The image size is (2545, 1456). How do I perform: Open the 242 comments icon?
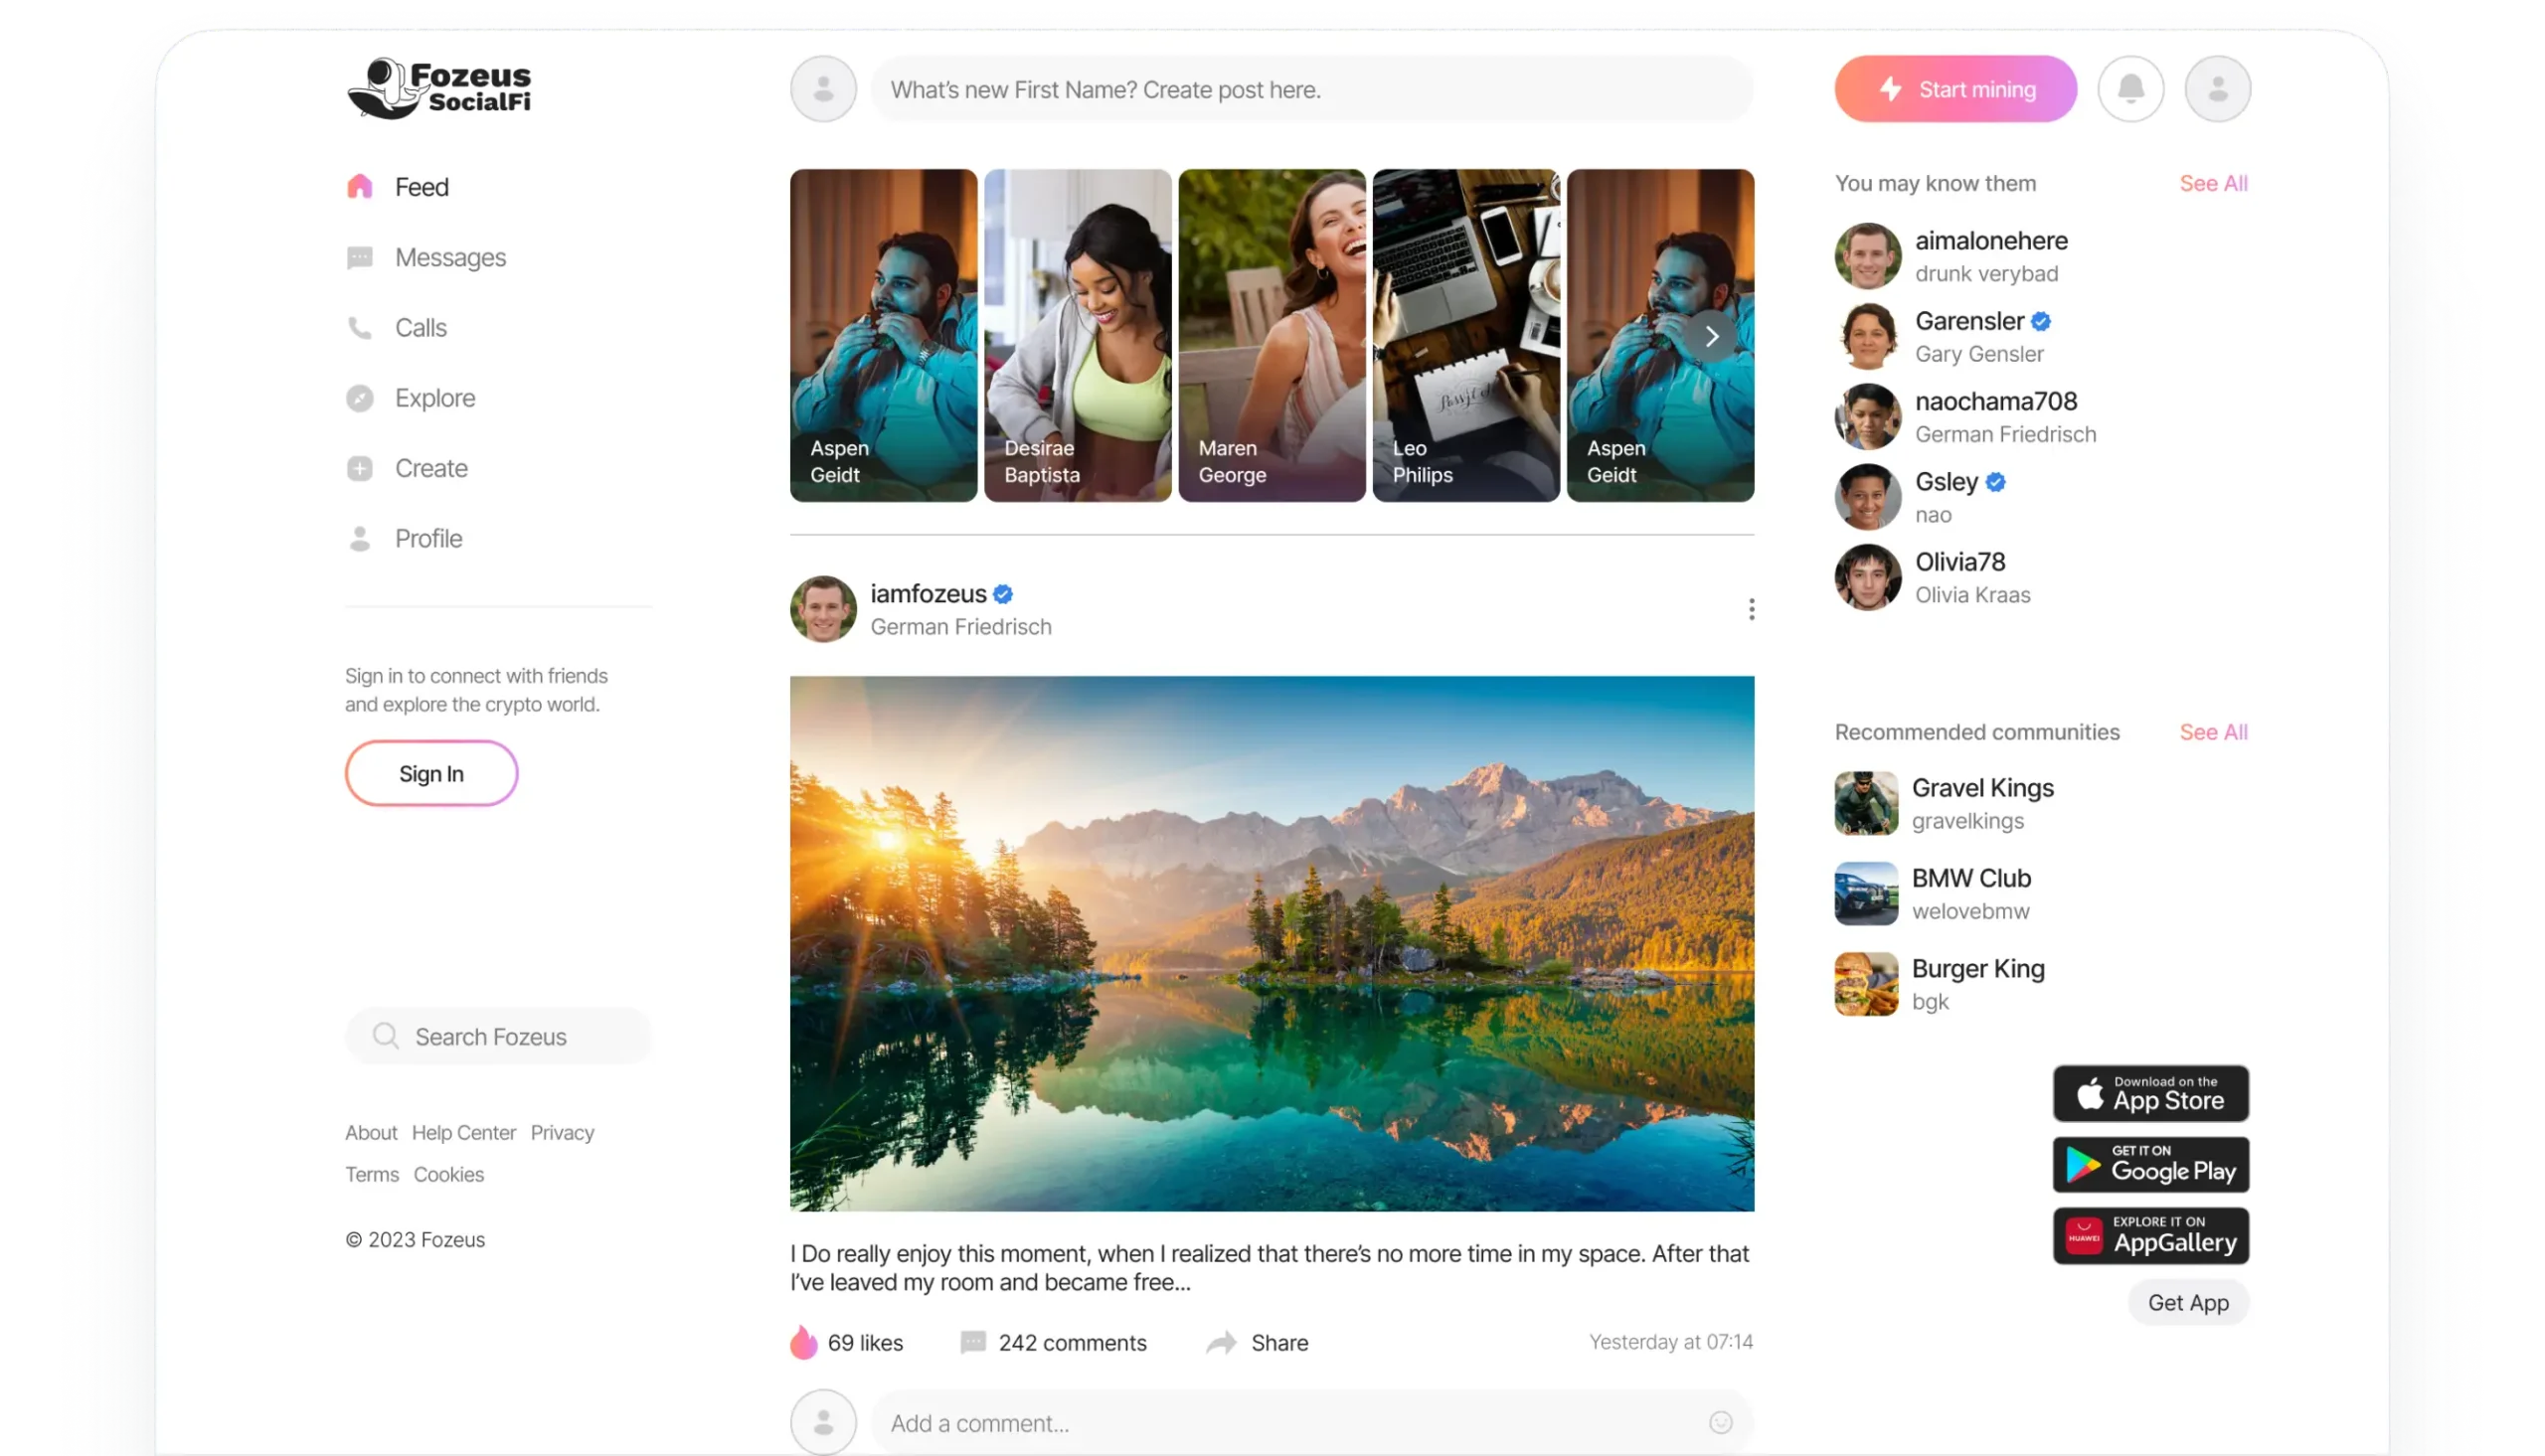(973, 1342)
